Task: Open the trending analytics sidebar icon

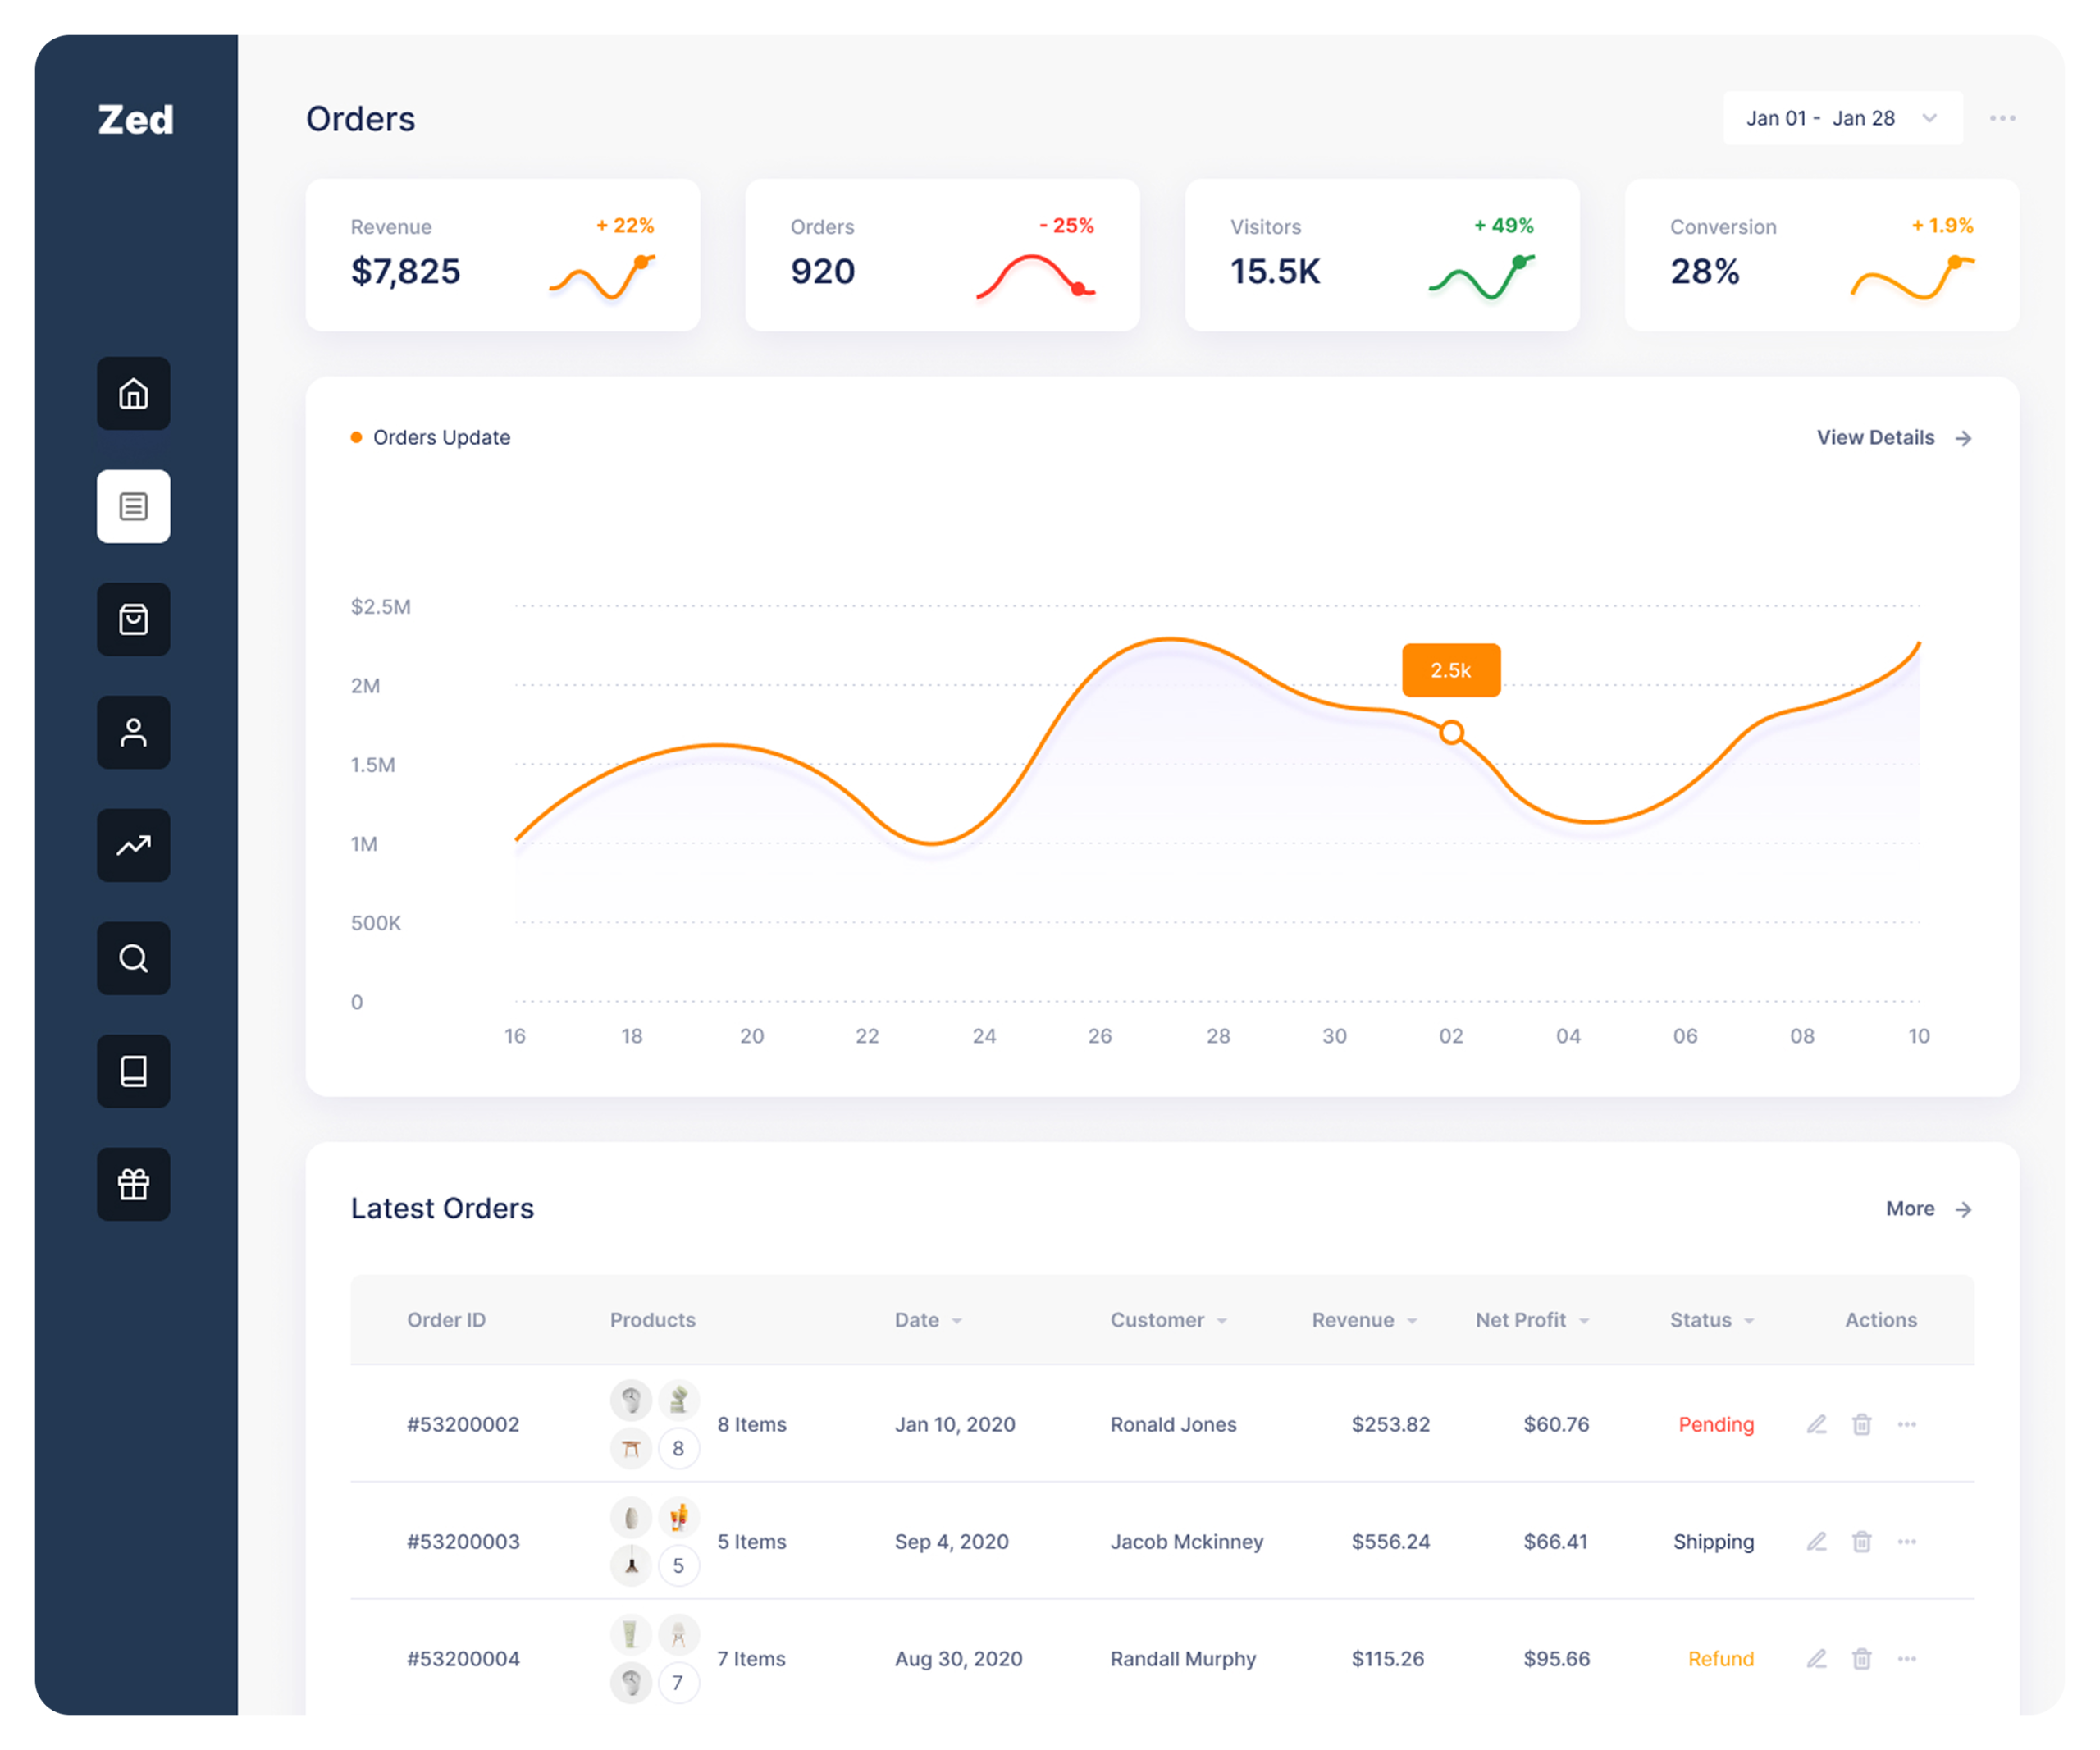Action: pos(133,845)
